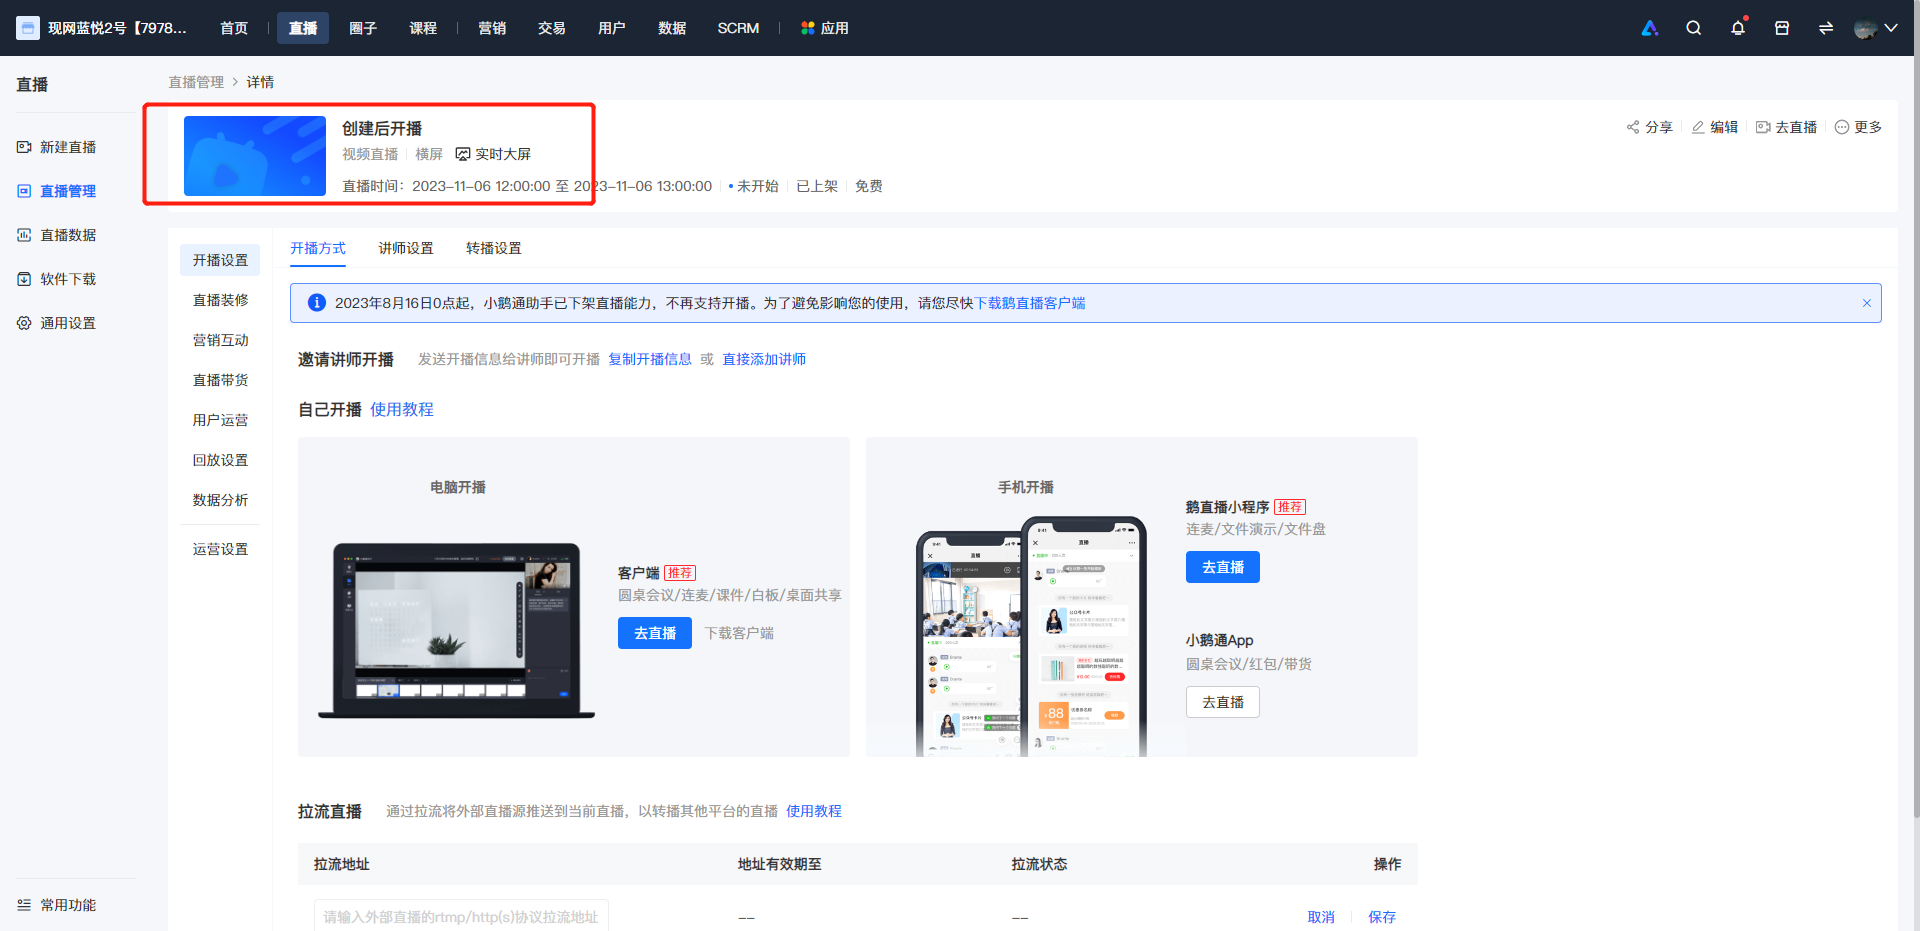Click the store icon in top bar

point(1782,28)
